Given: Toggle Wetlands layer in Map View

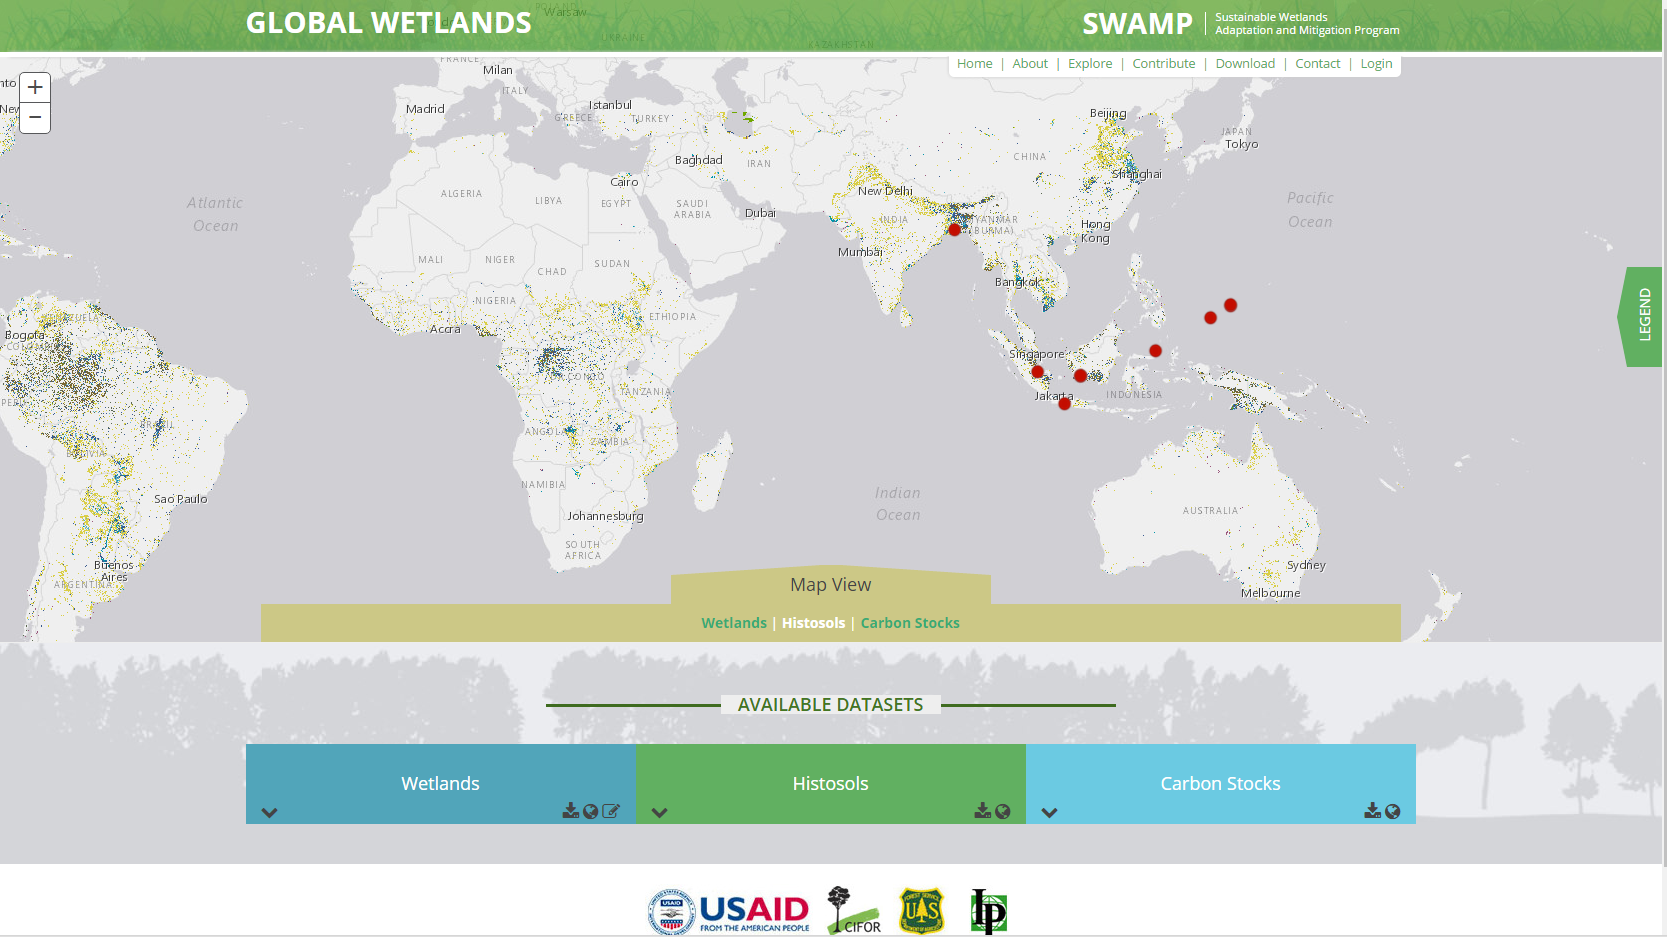Looking at the screenshot, I should point(734,623).
